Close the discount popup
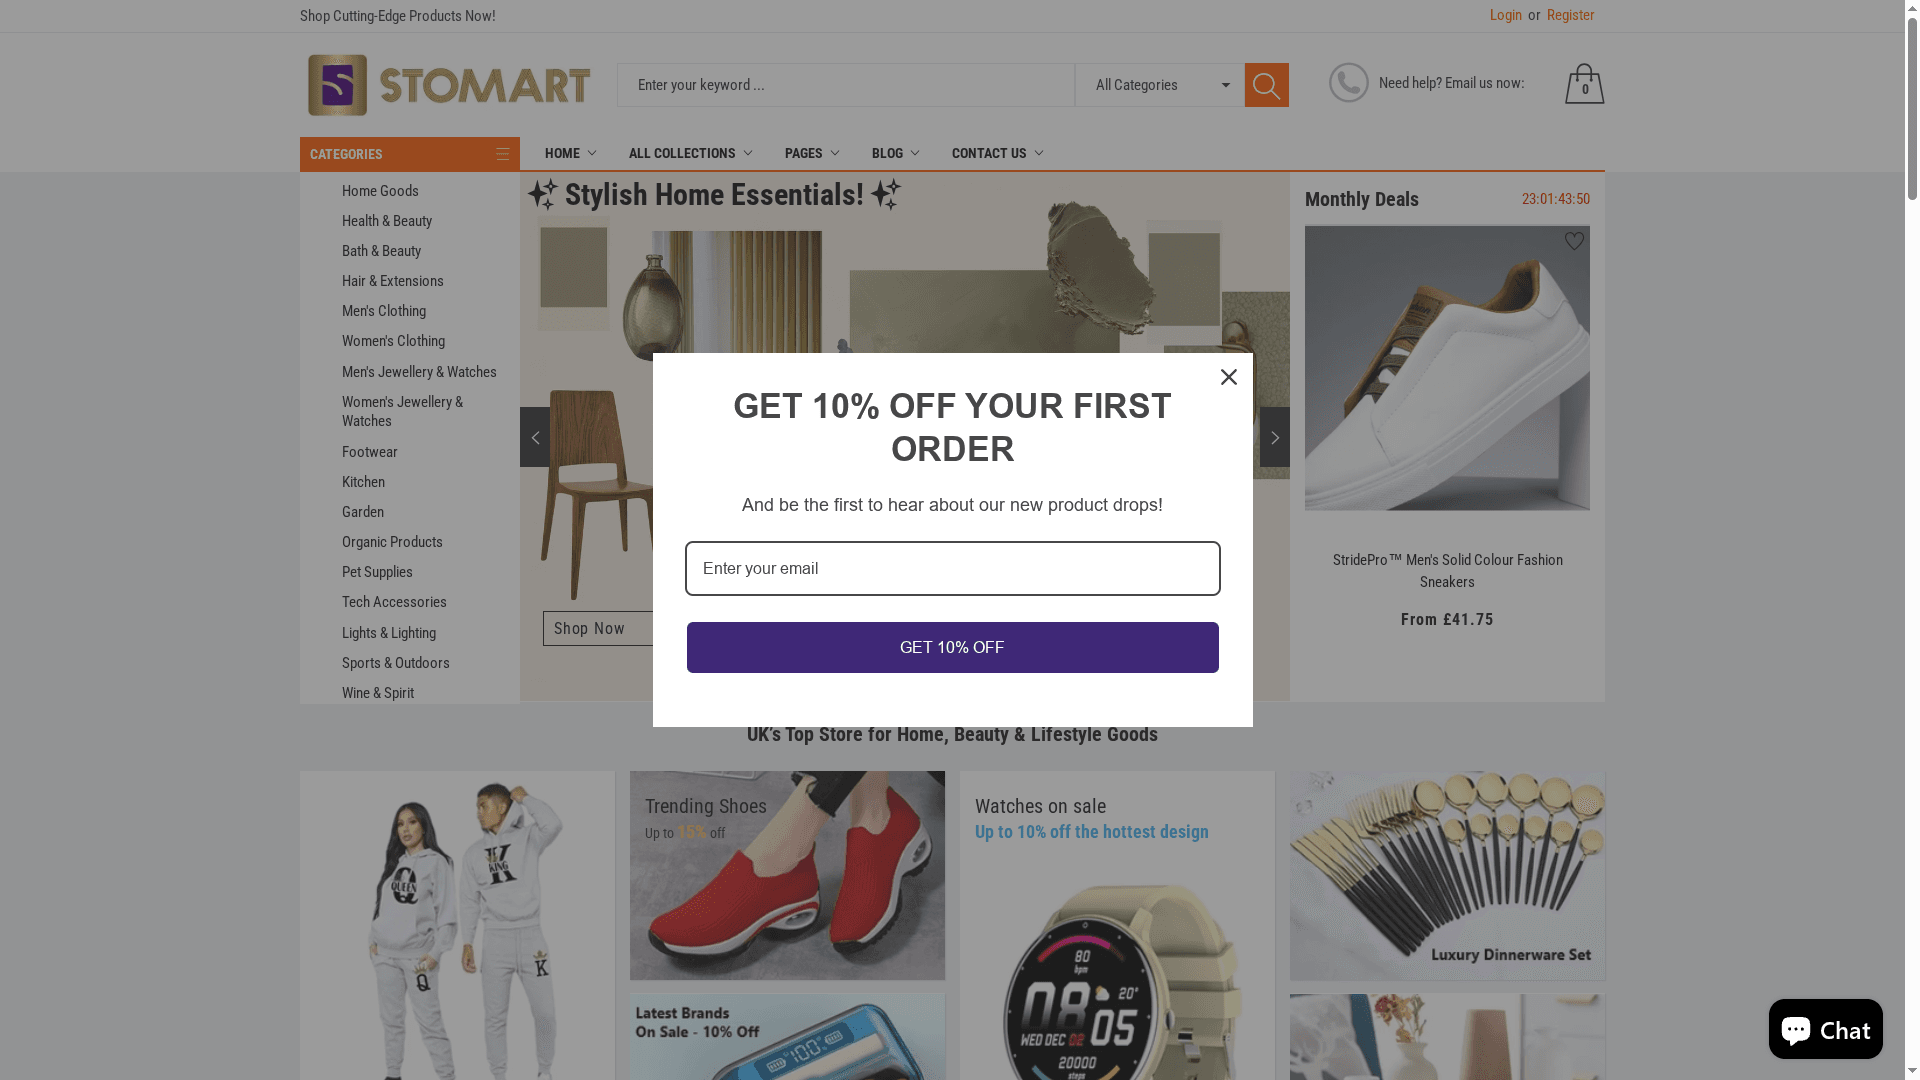 tap(1228, 377)
